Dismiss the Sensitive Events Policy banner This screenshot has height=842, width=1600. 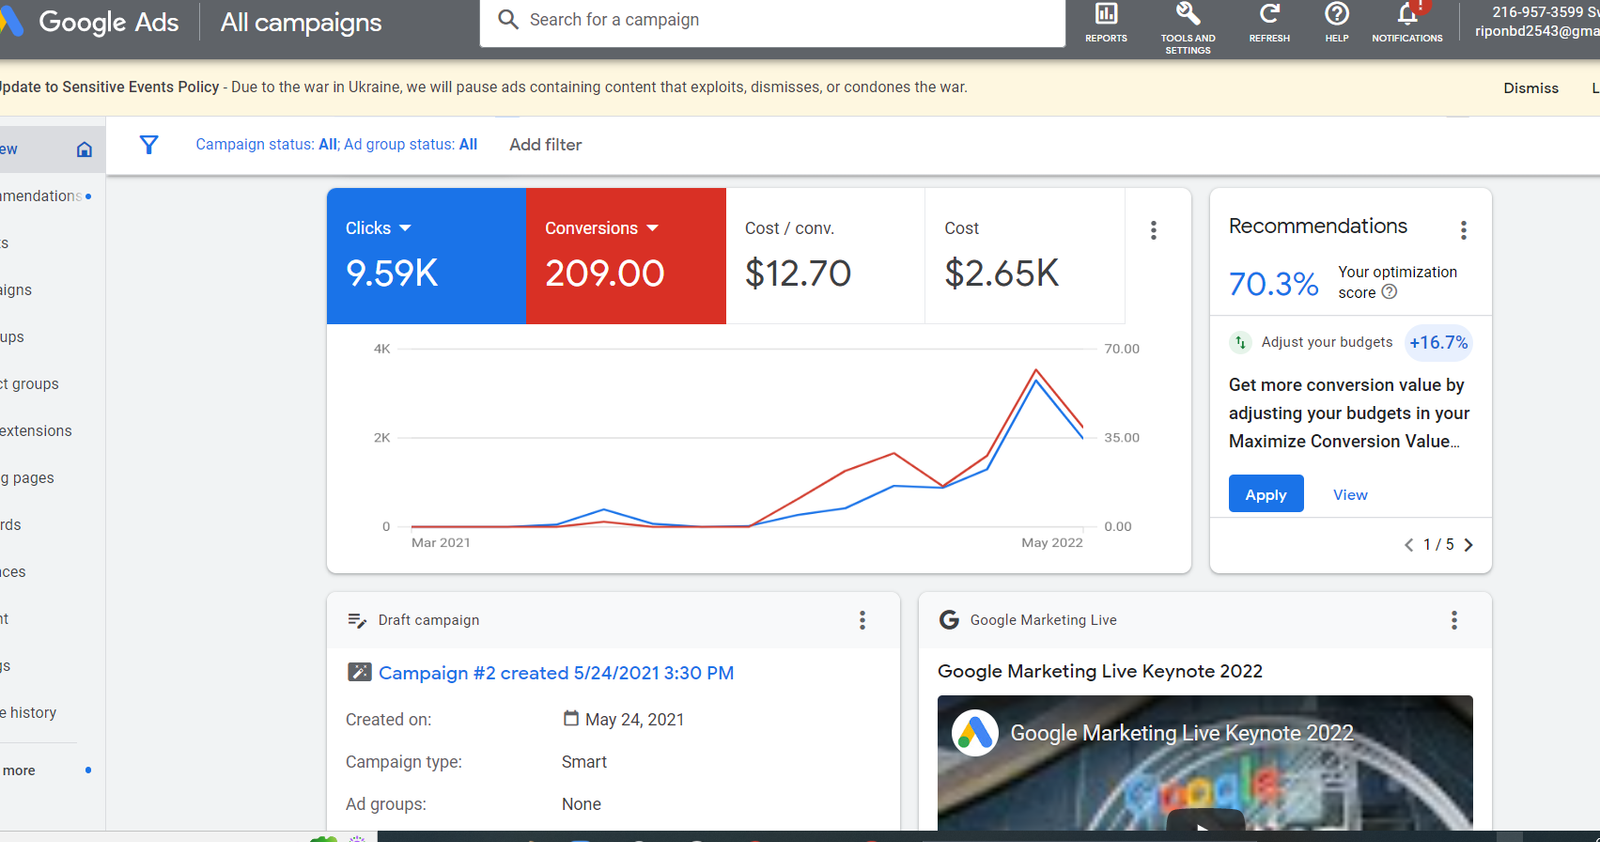1530,88
